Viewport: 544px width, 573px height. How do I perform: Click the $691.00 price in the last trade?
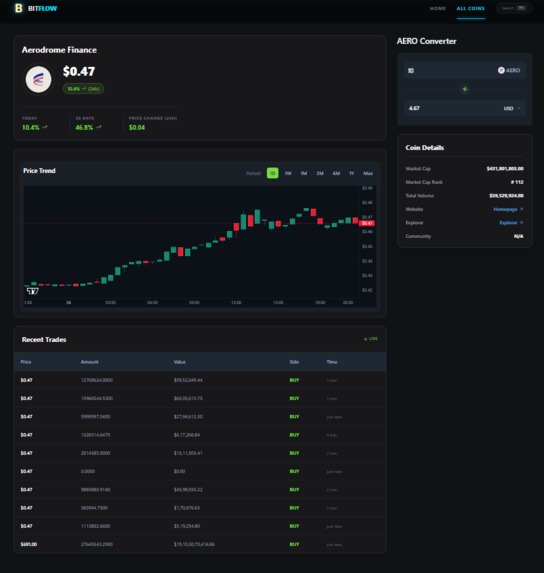pyautogui.click(x=29, y=544)
